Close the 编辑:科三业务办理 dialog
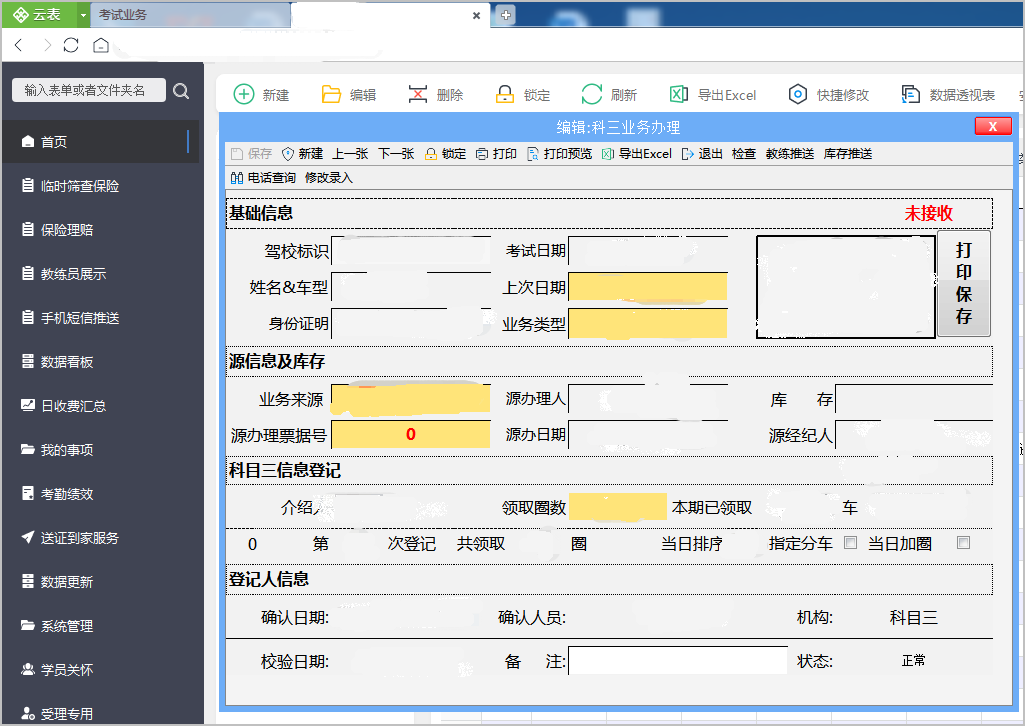 992,126
